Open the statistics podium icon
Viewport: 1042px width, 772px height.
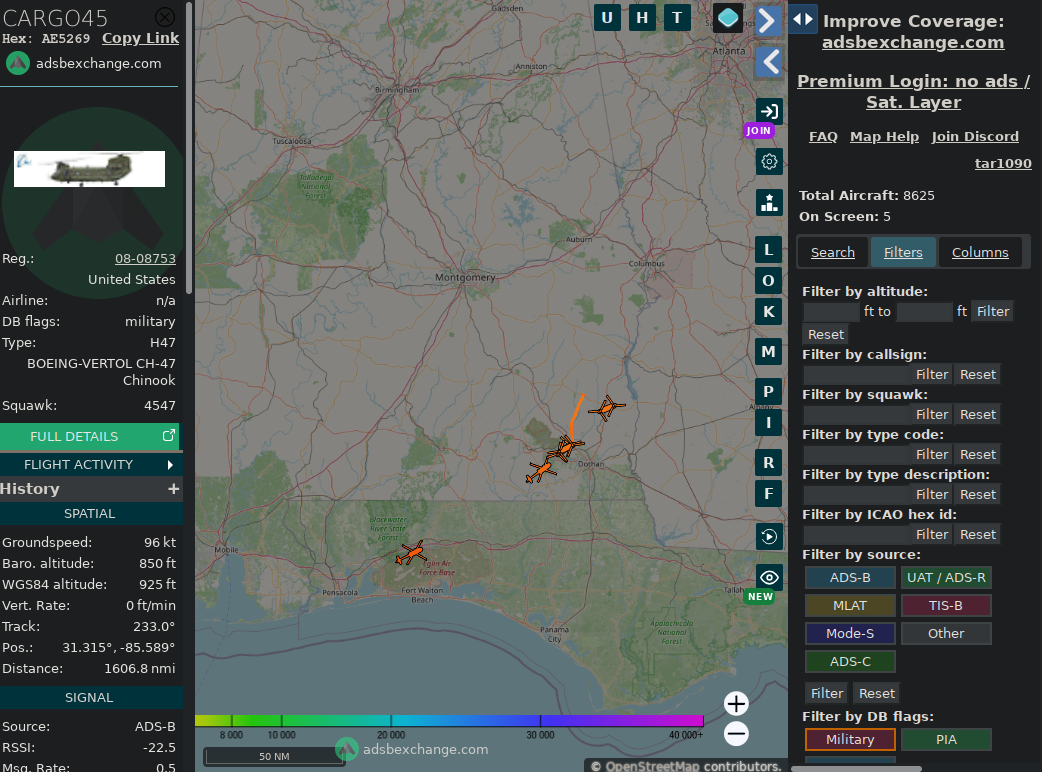click(769, 203)
